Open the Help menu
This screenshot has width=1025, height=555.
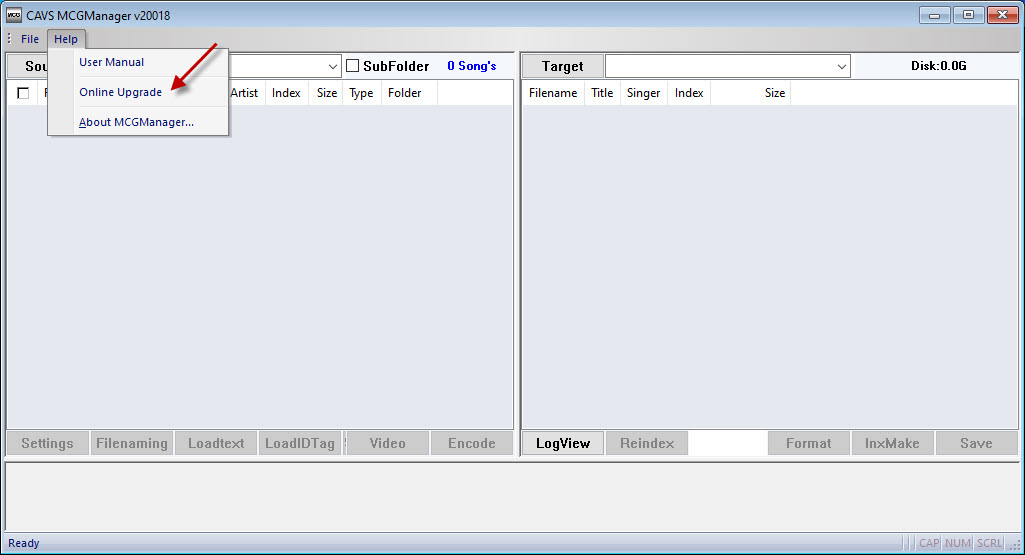(x=66, y=39)
